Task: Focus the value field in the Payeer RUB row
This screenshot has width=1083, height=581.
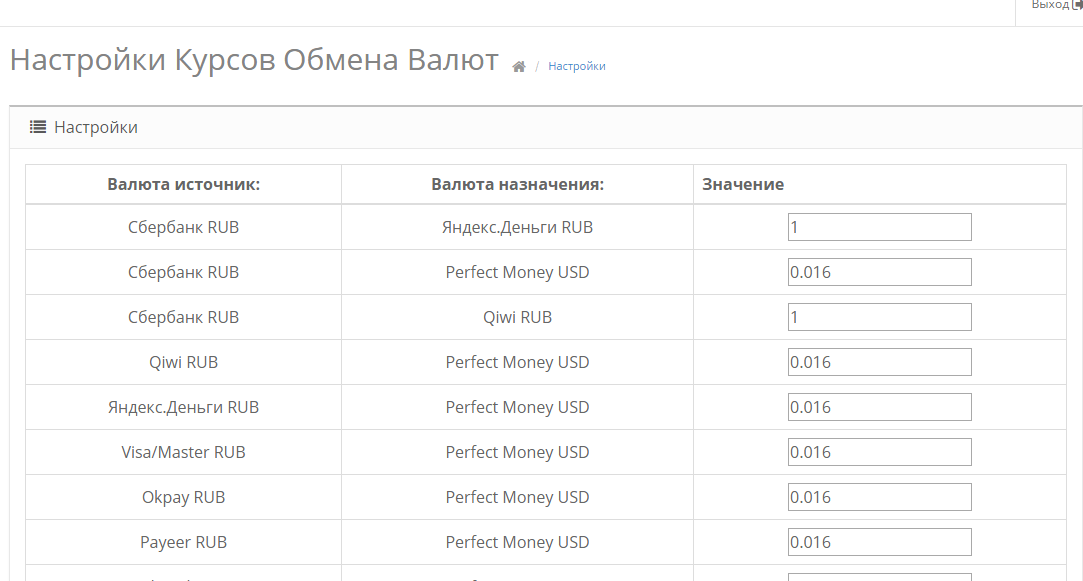Action: [879, 542]
